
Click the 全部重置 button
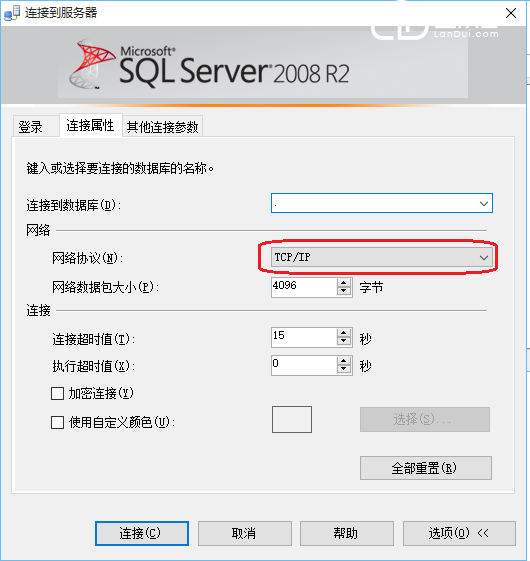coord(426,468)
